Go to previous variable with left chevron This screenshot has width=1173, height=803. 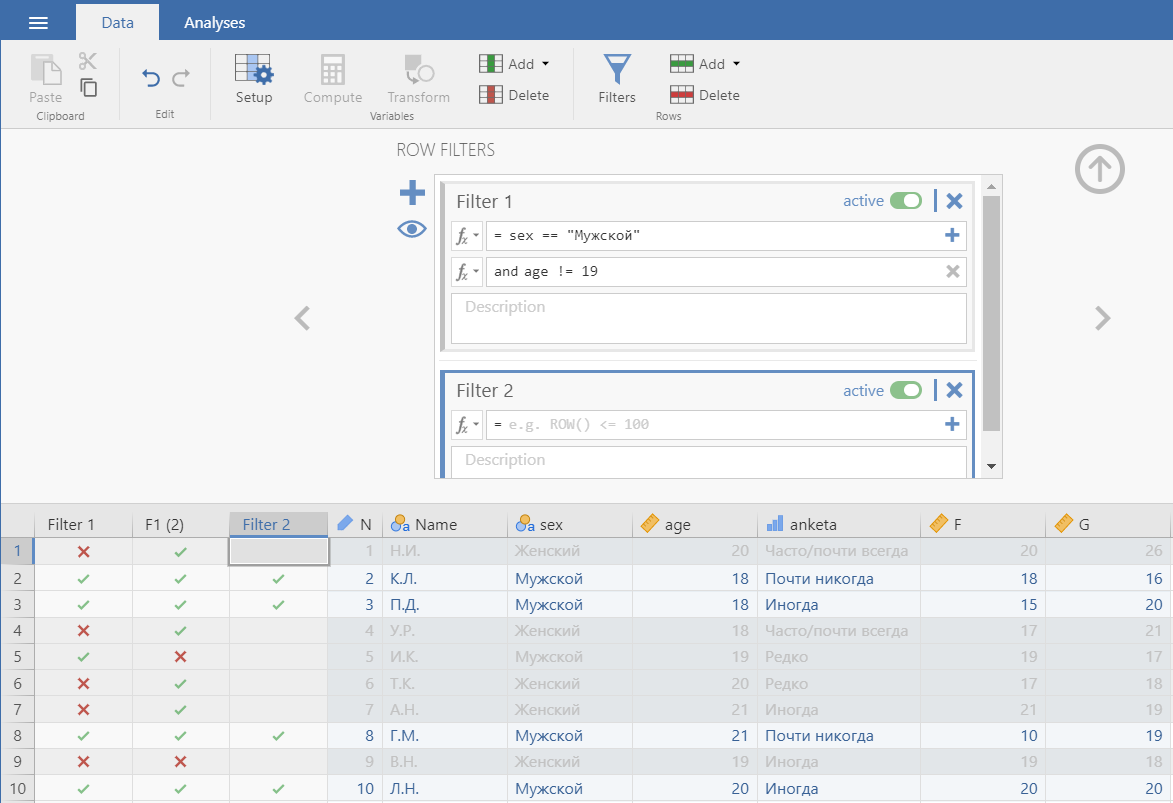point(302,319)
